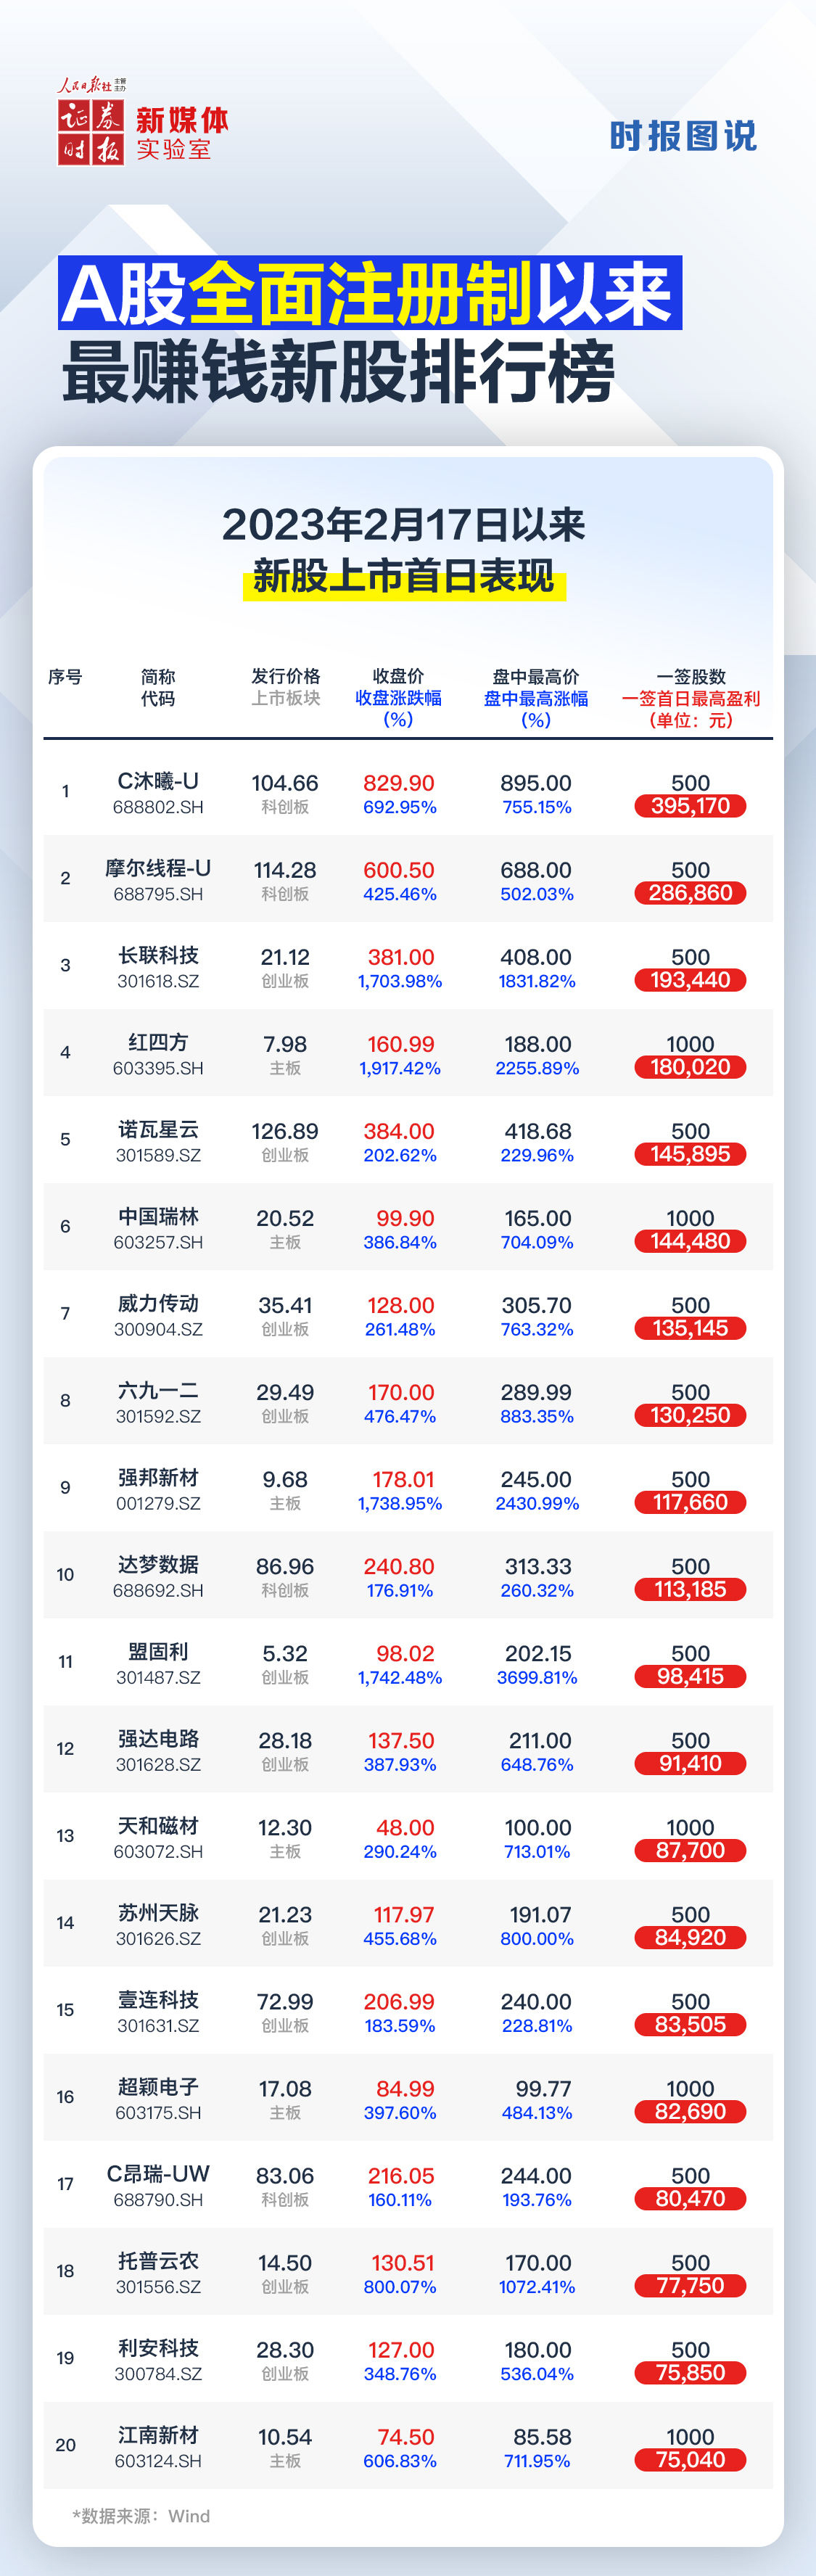Click the 117,660 profit badge
Screen dimensions: 816x2576
[690, 1502]
